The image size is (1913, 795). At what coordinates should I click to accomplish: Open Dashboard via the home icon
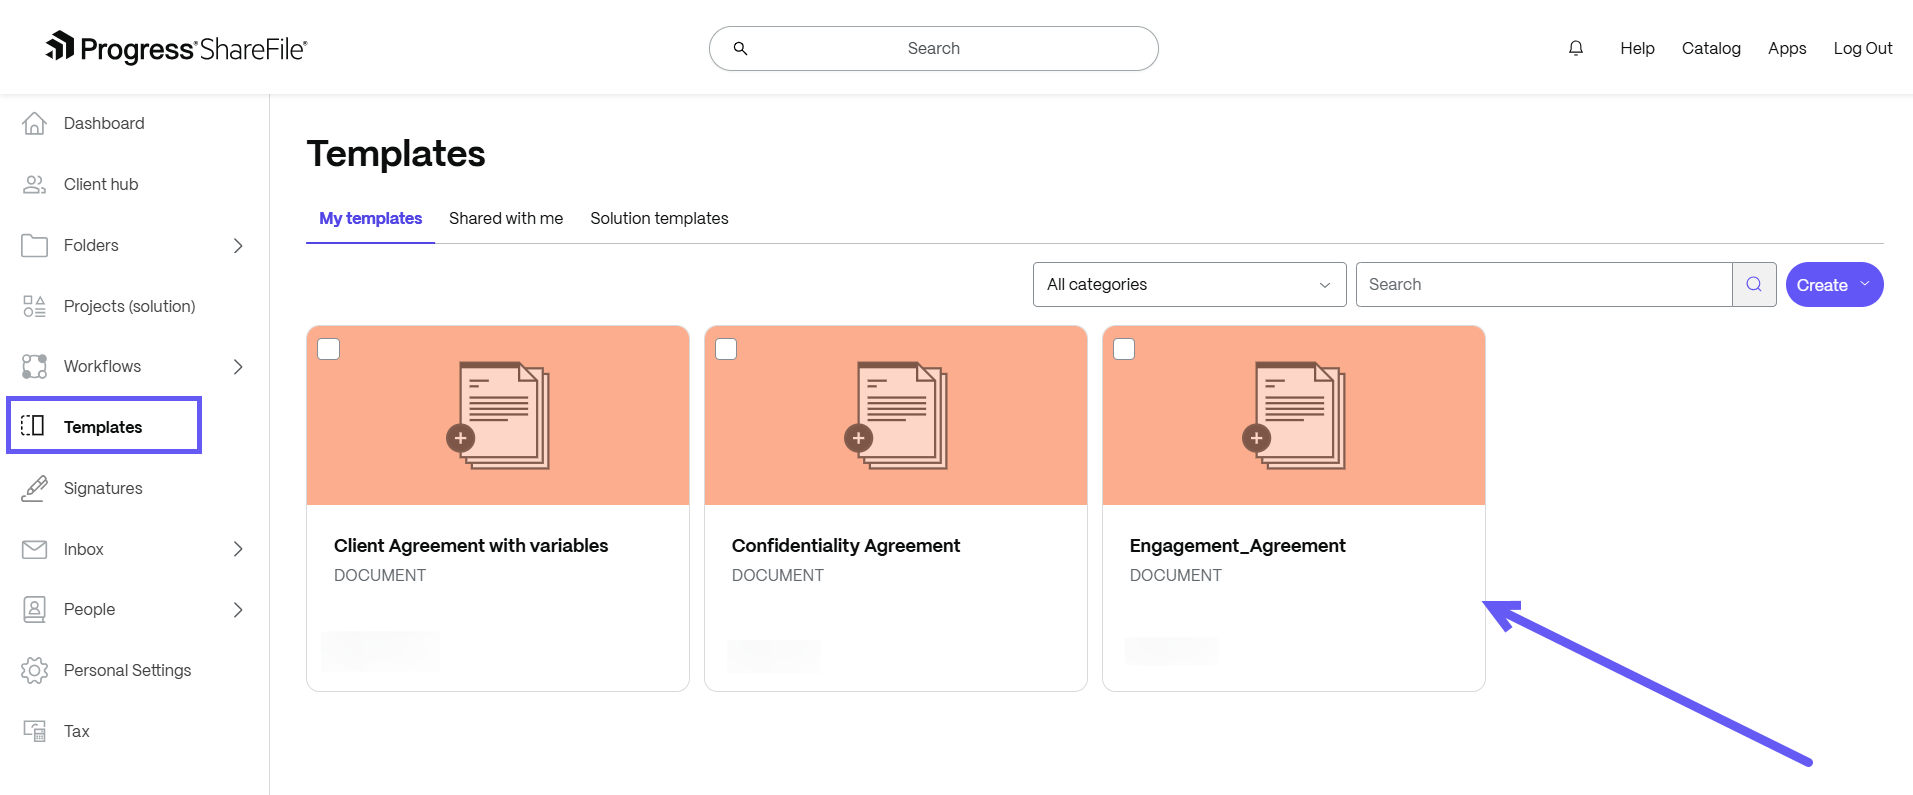[x=35, y=123]
